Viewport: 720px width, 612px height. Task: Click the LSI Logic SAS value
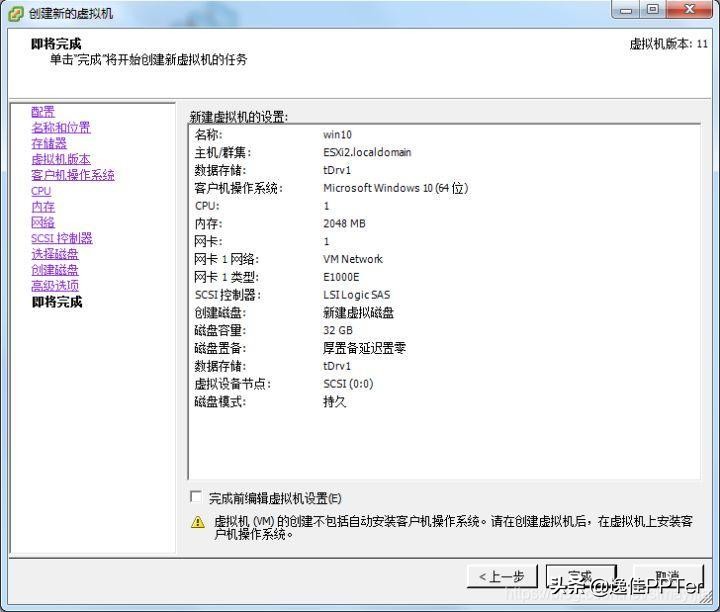point(356,295)
